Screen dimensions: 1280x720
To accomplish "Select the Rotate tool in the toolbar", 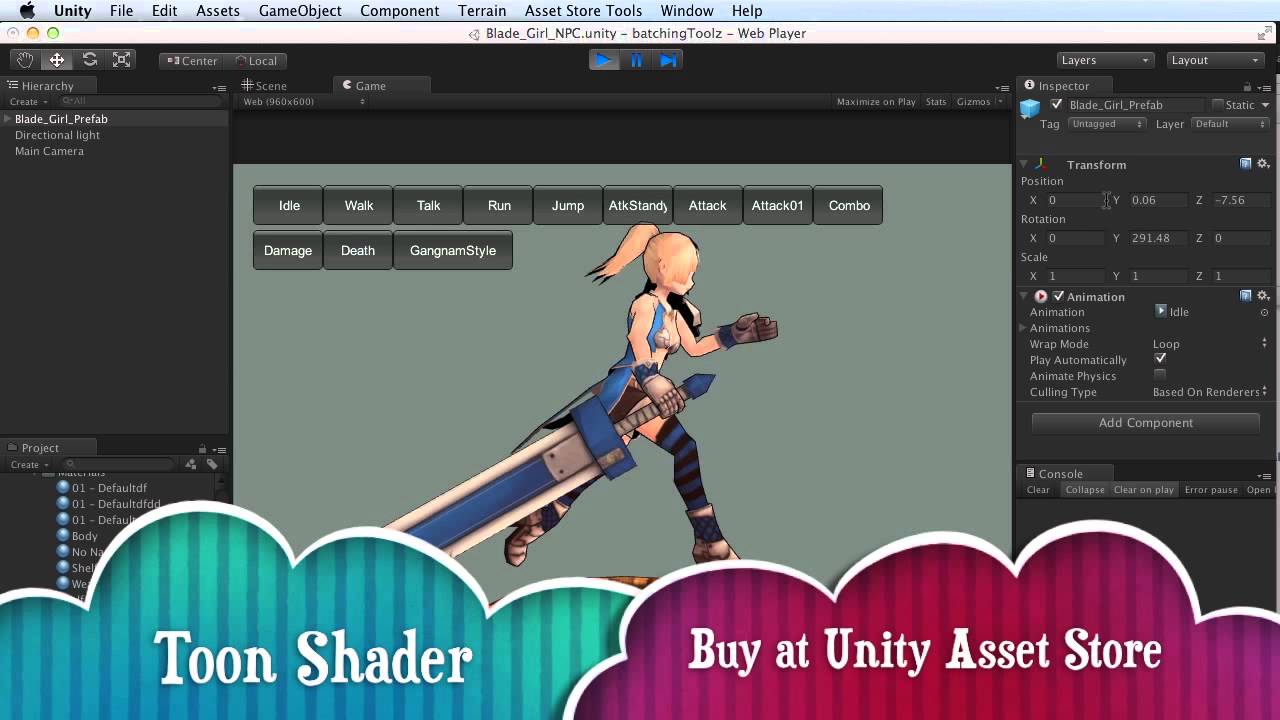I will (90, 60).
